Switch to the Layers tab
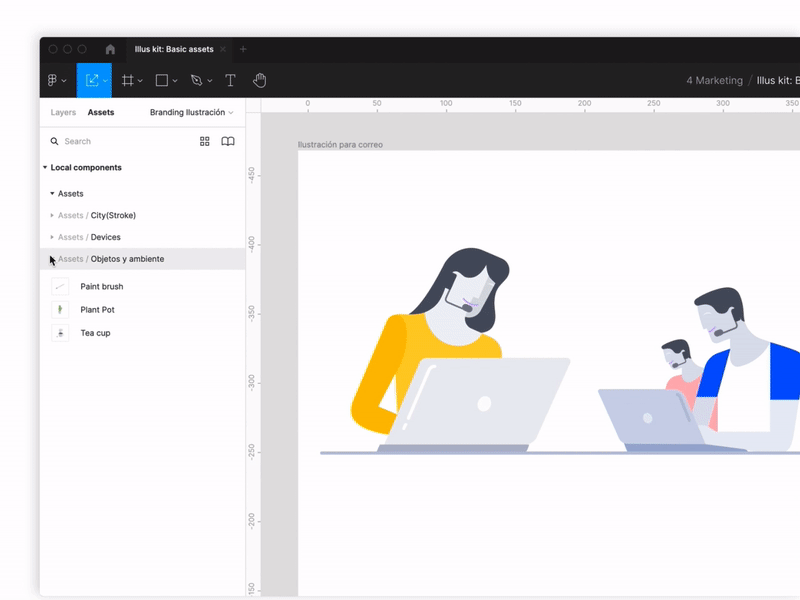This screenshot has width=800, height=600. click(63, 112)
